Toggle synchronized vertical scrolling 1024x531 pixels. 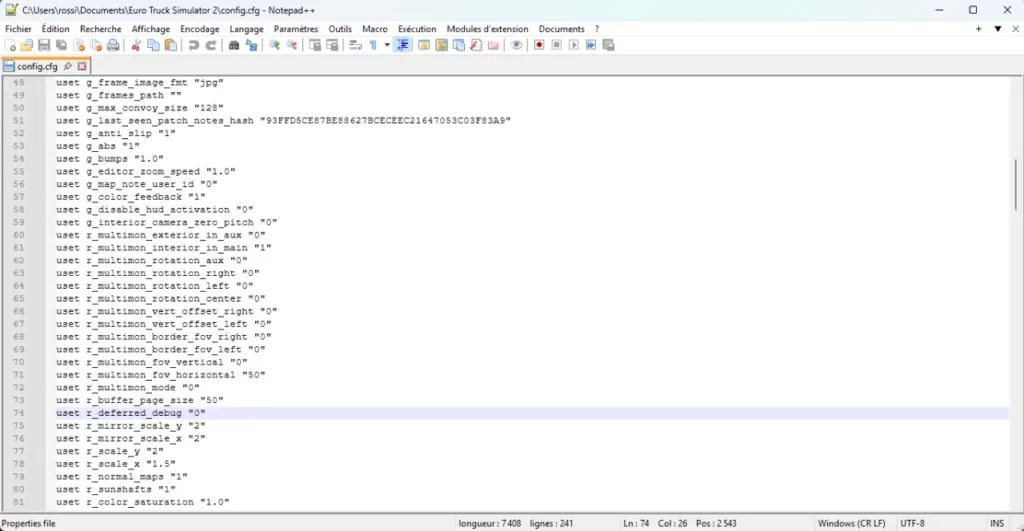[x=315, y=45]
